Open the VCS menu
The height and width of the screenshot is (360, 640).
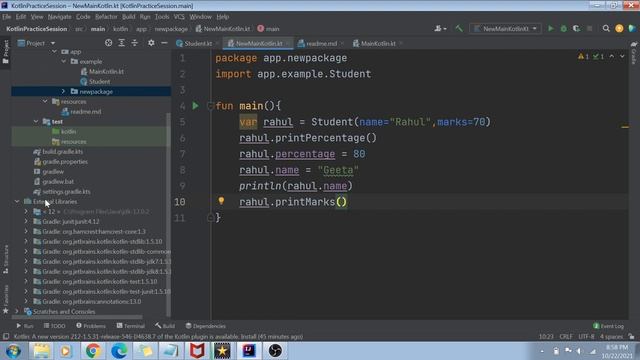179,17
